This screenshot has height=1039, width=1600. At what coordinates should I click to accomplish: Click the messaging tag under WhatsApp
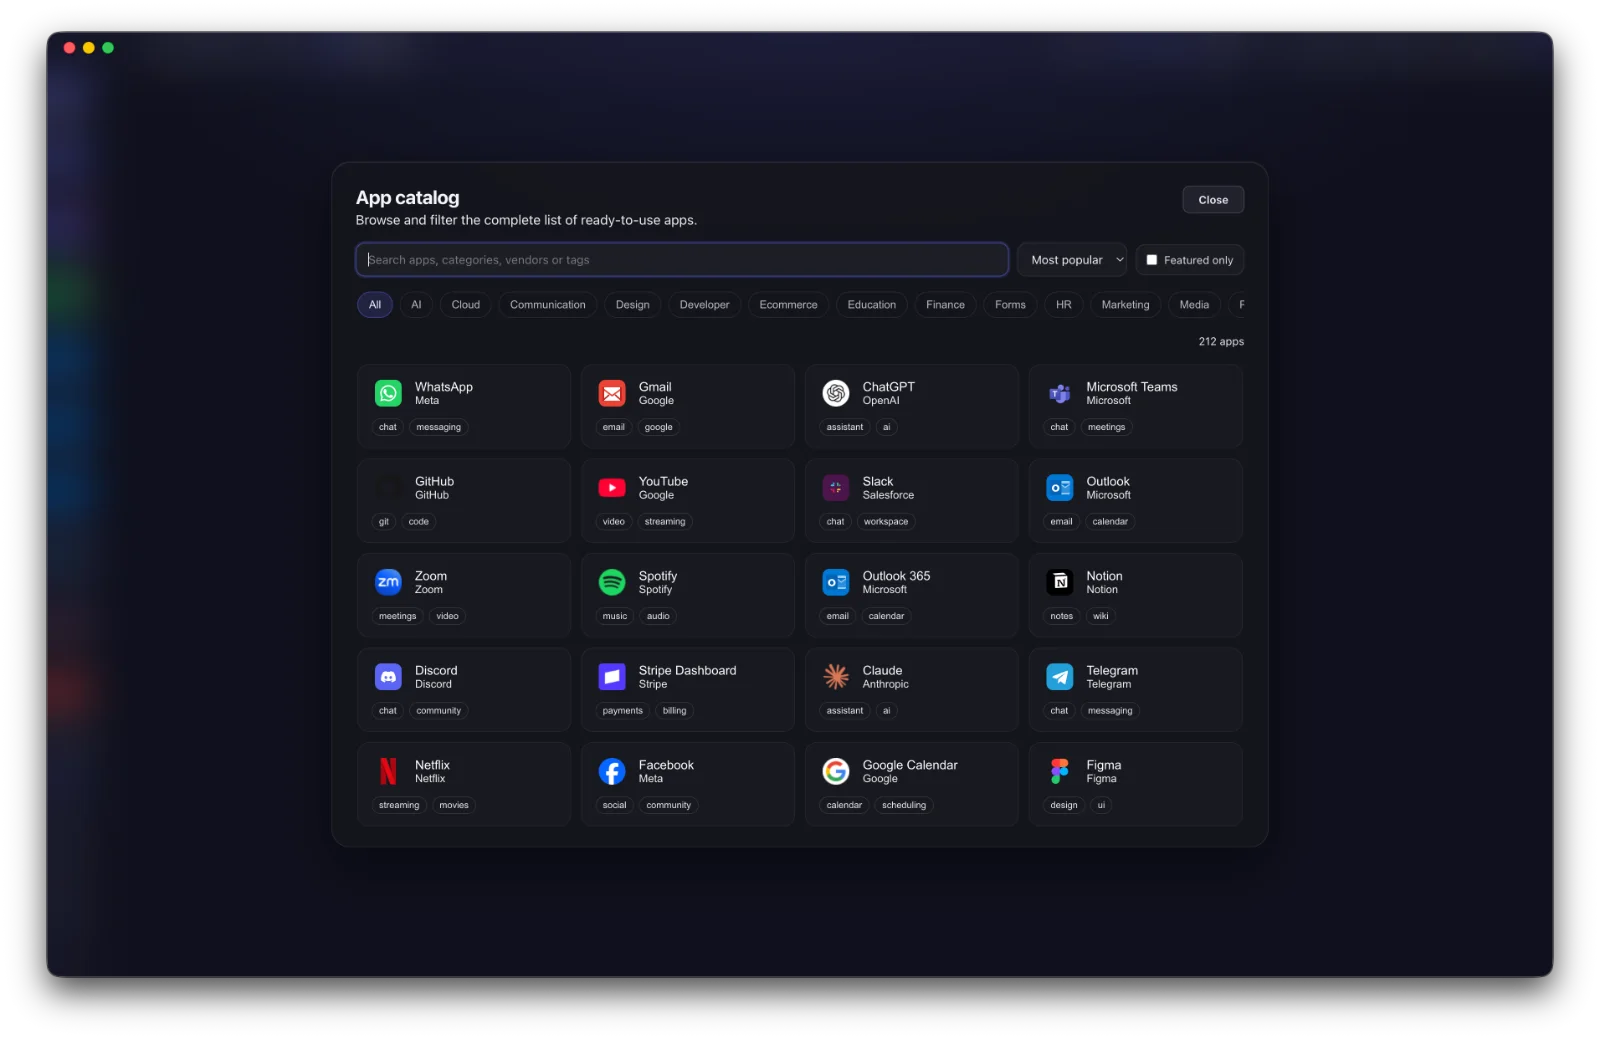tap(439, 427)
